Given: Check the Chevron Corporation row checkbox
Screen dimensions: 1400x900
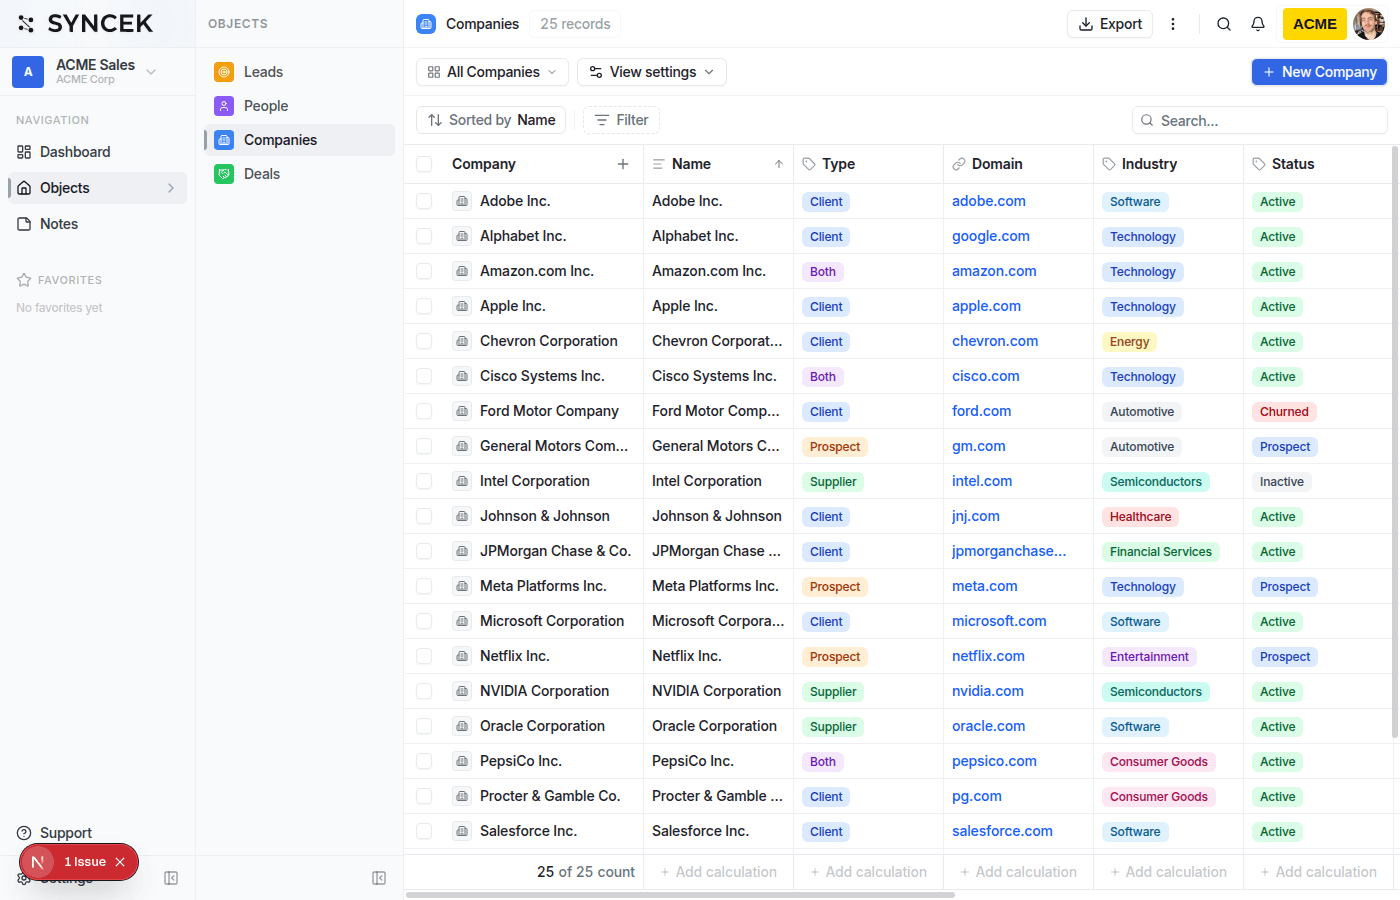Looking at the screenshot, I should click(424, 341).
